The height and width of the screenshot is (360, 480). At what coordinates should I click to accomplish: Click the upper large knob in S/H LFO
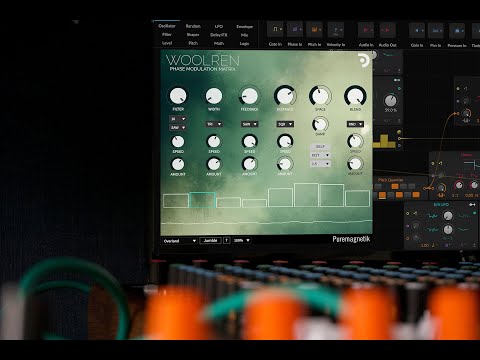pos(448,216)
